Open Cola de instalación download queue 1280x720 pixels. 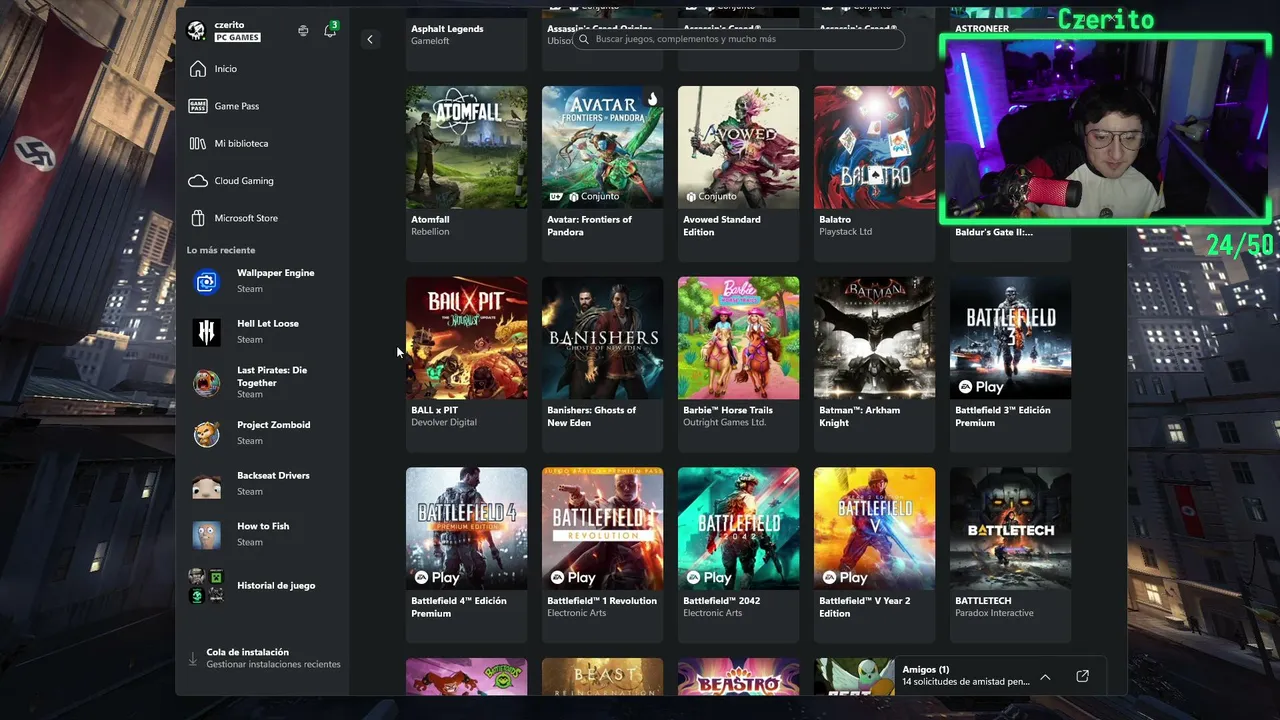tap(265, 658)
